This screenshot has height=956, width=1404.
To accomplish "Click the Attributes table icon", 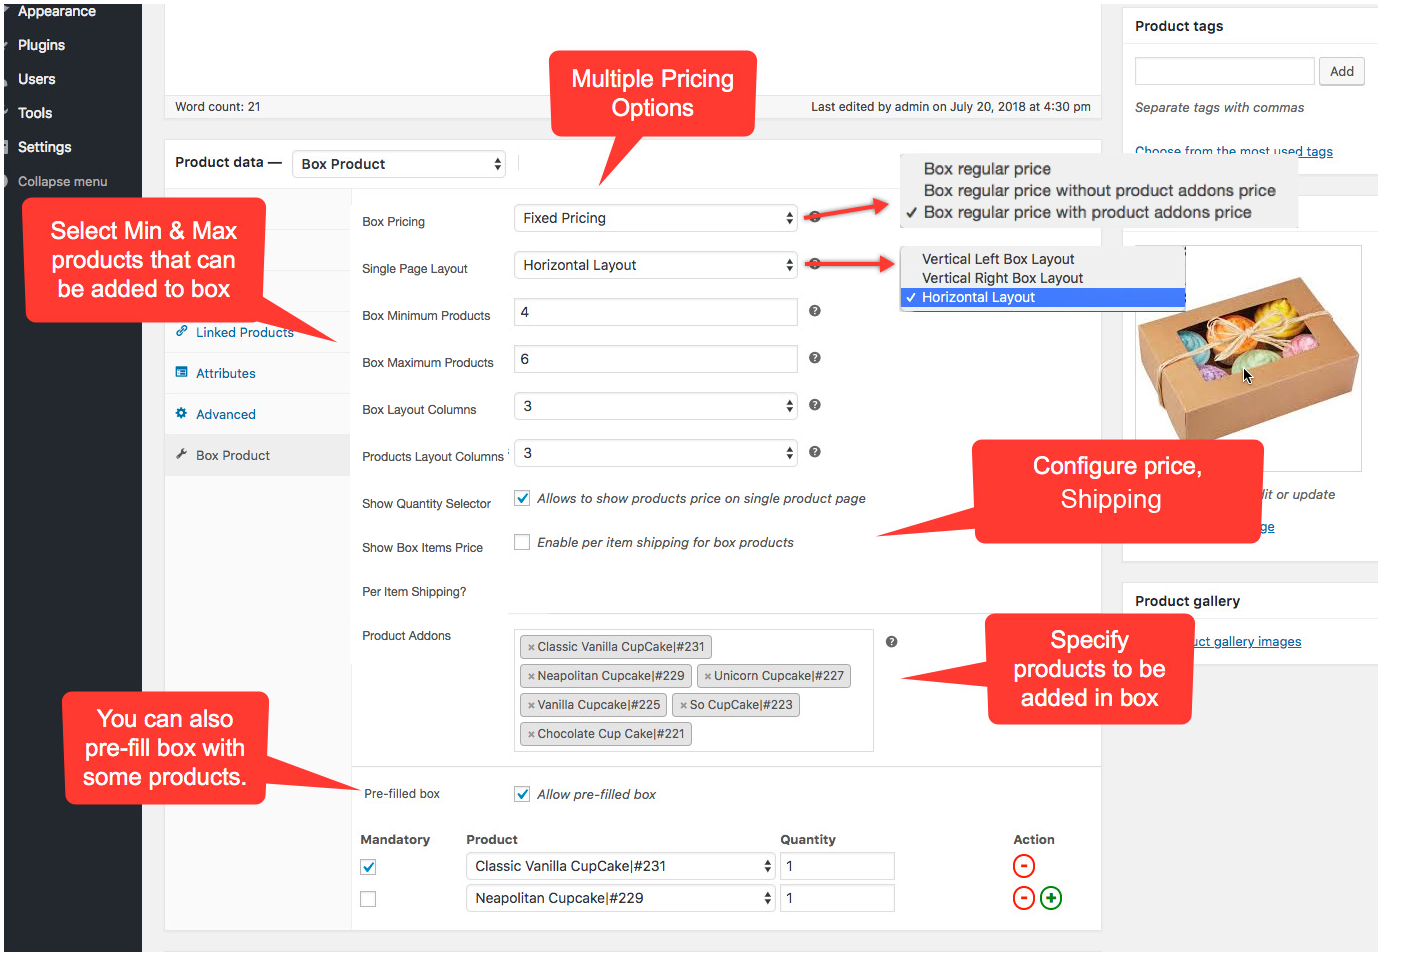I will [x=182, y=372].
